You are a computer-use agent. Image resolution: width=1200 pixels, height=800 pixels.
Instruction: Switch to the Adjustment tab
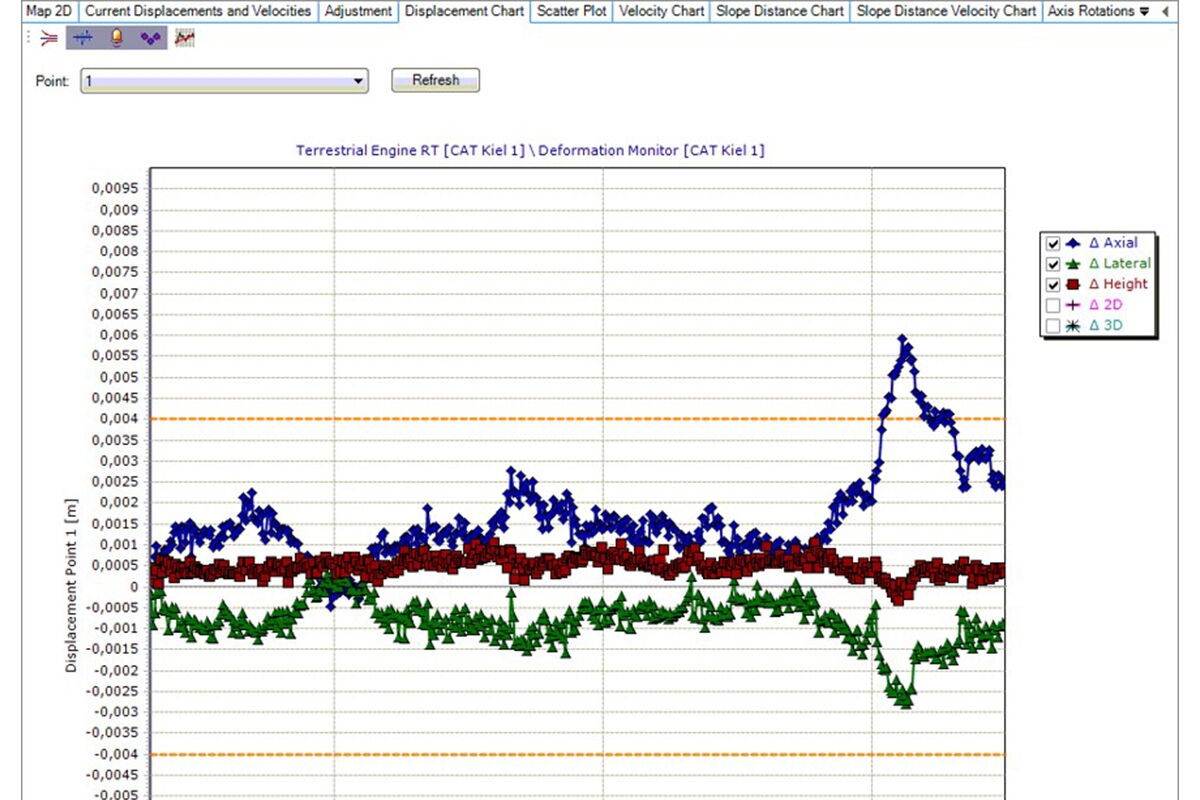[x=358, y=11]
